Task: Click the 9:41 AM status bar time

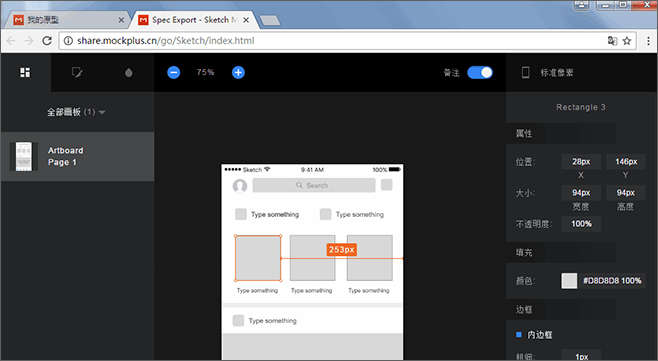Action: (x=312, y=170)
